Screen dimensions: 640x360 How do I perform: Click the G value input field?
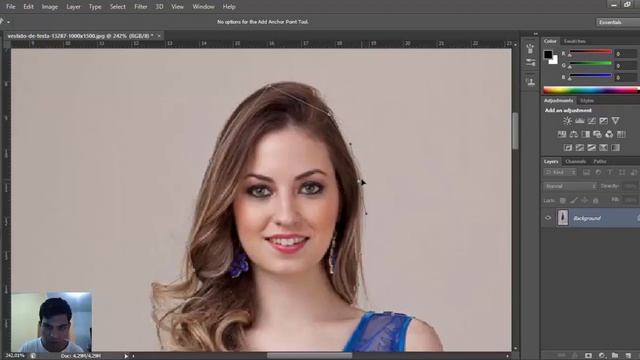click(x=626, y=65)
